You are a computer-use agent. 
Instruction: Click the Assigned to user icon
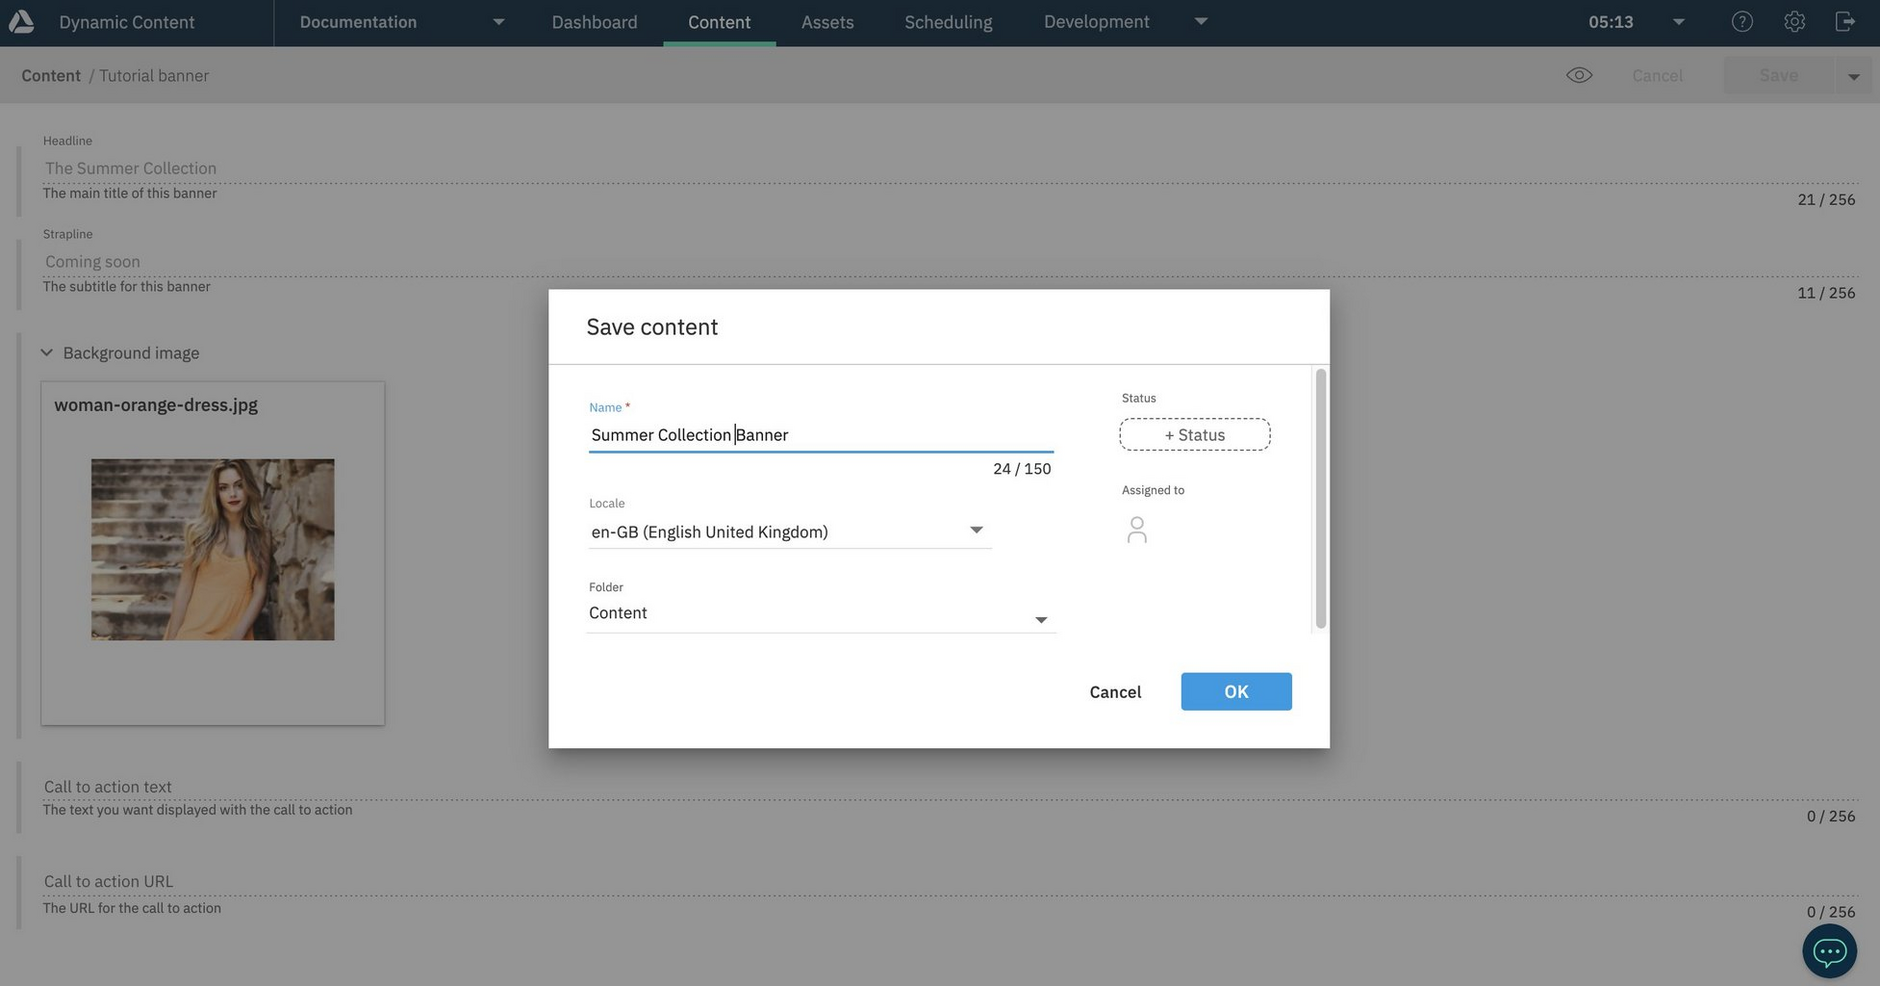[1136, 530]
